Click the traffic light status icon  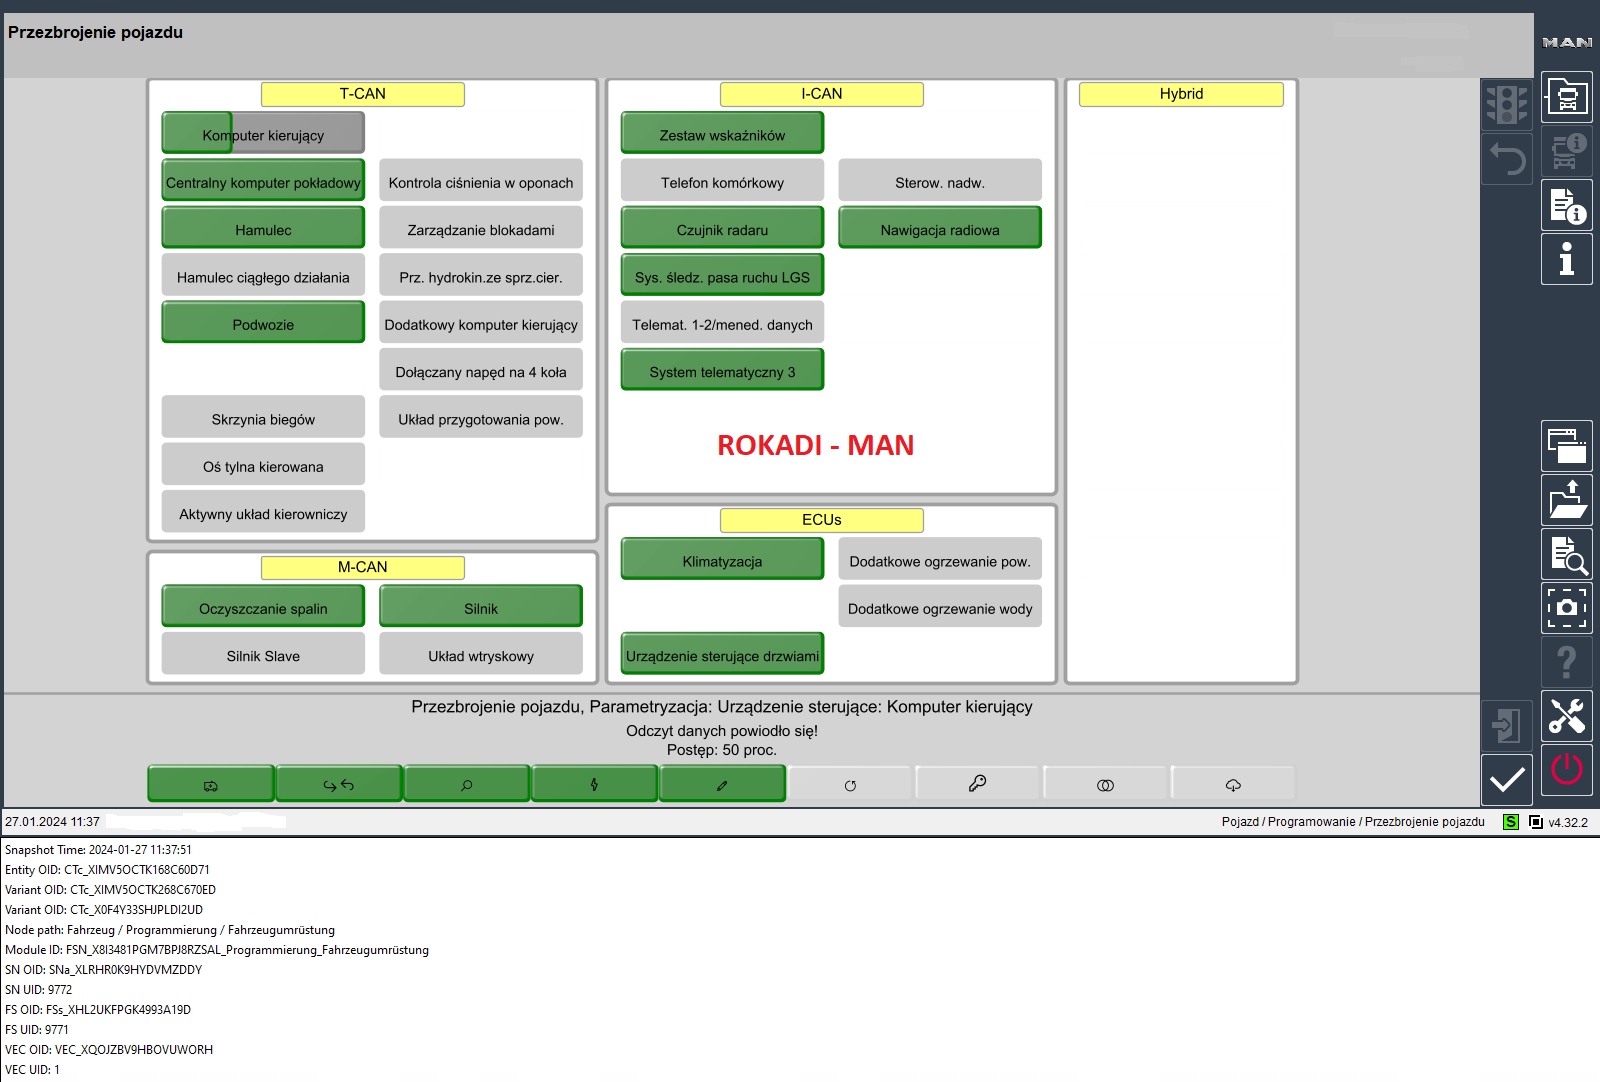pyautogui.click(x=1506, y=104)
